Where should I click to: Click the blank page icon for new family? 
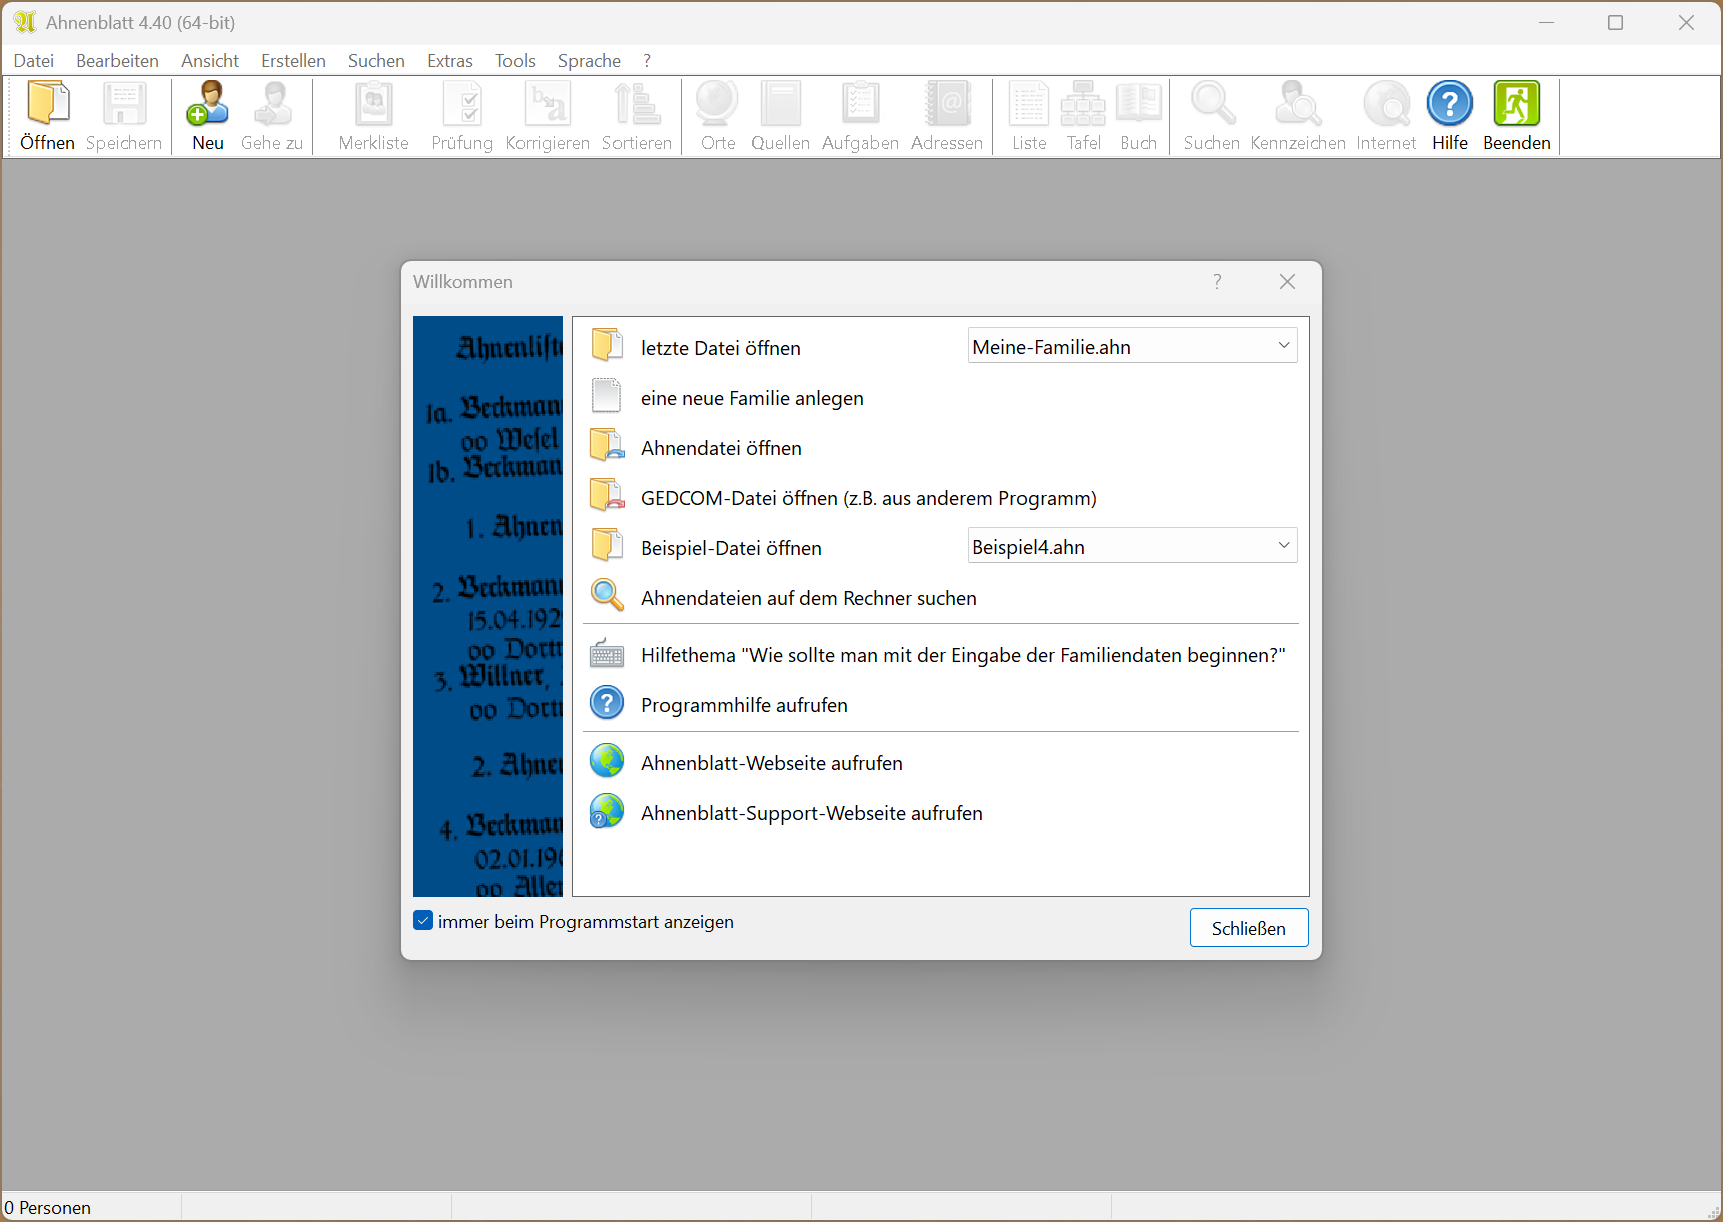pos(607,396)
